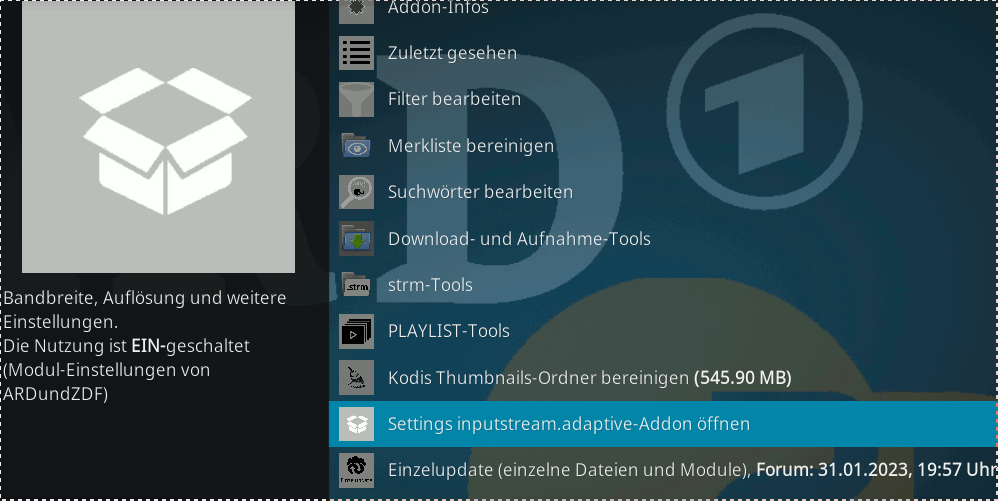
Task: Open the Zuletzt gesehen list
Action: click(663, 52)
